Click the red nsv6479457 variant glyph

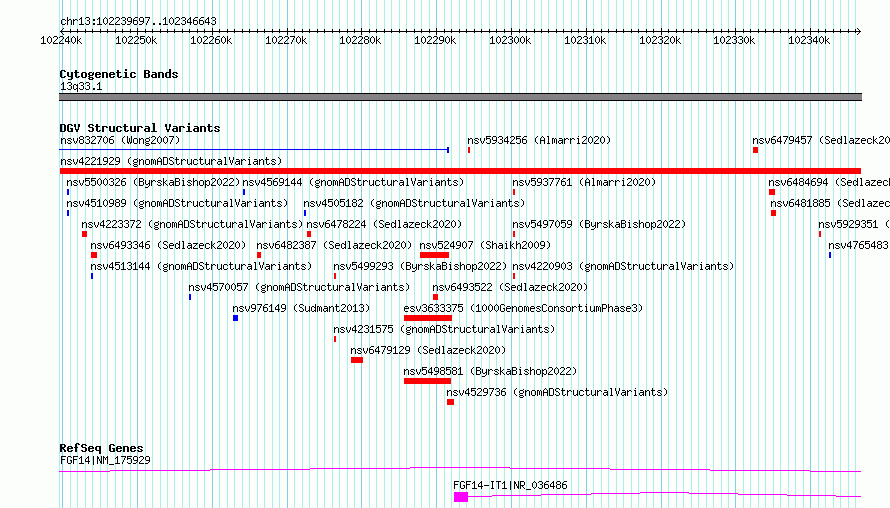tap(755, 150)
